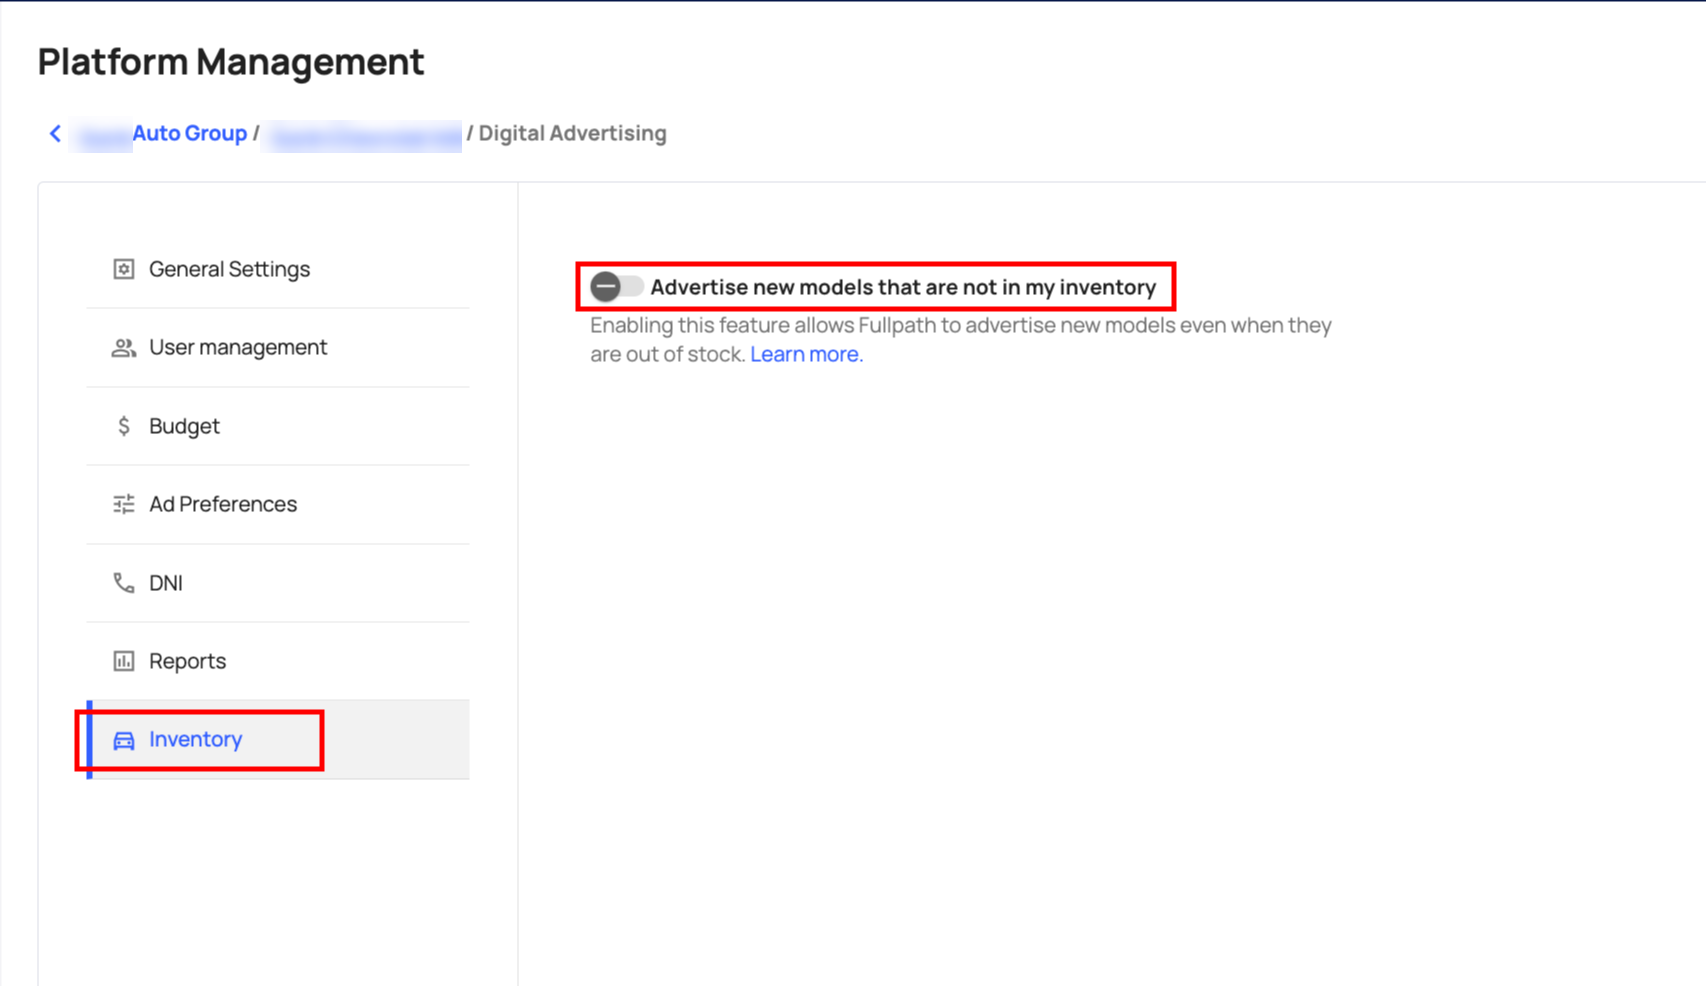Viewport: 1706px width, 986px height.
Task: Click the Budget dollar sign icon
Action: [x=123, y=426]
